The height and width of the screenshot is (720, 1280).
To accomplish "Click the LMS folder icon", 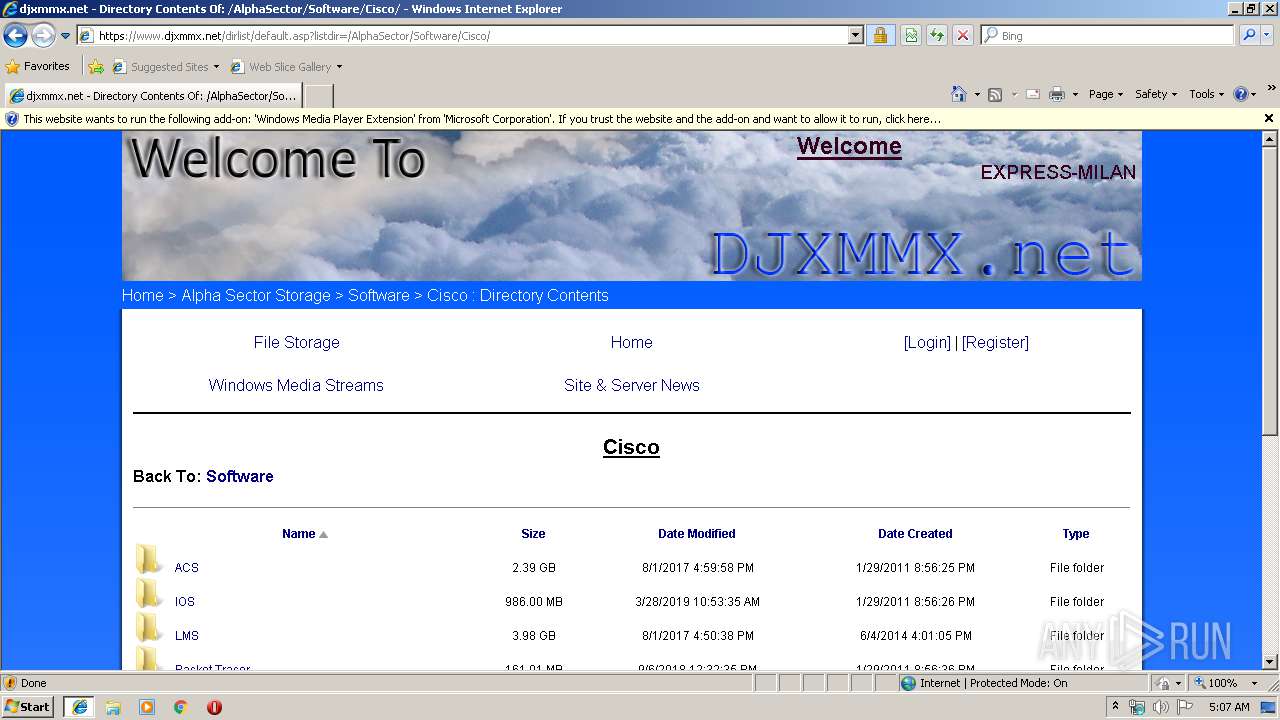I will pyautogui.click(x=149, y=628).
